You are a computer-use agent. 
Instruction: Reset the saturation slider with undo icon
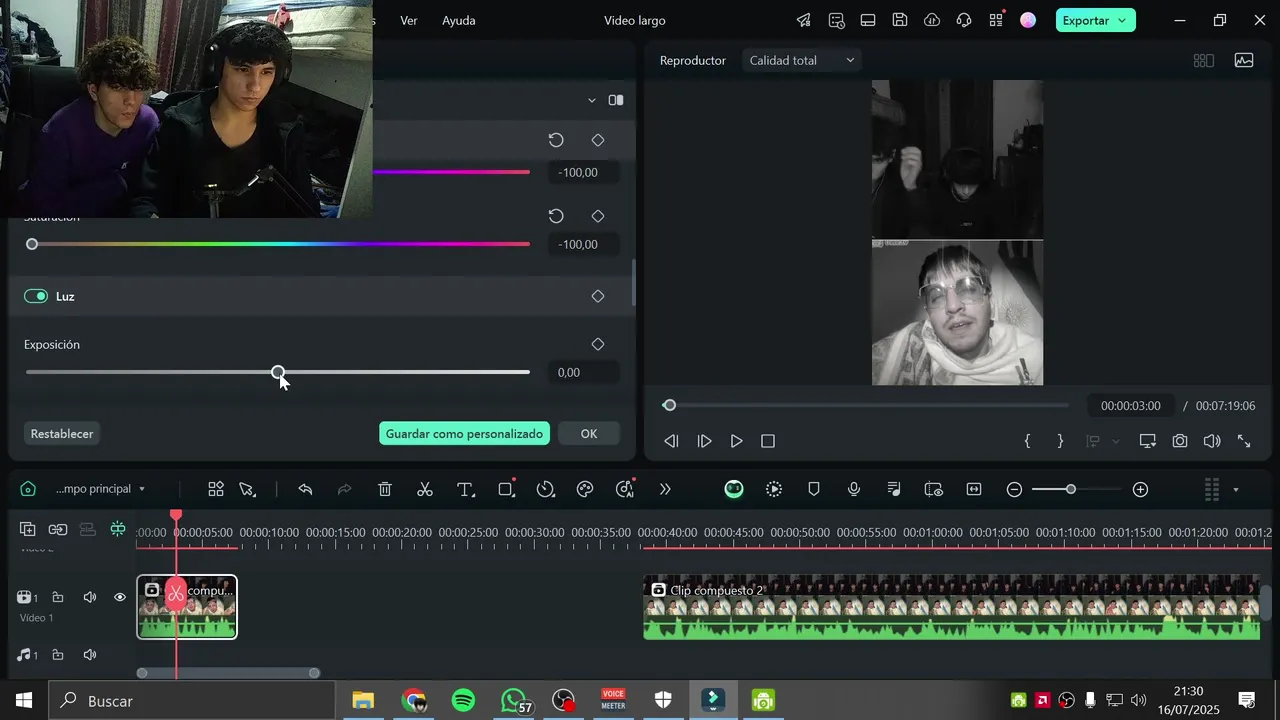(x=556, y=216)
